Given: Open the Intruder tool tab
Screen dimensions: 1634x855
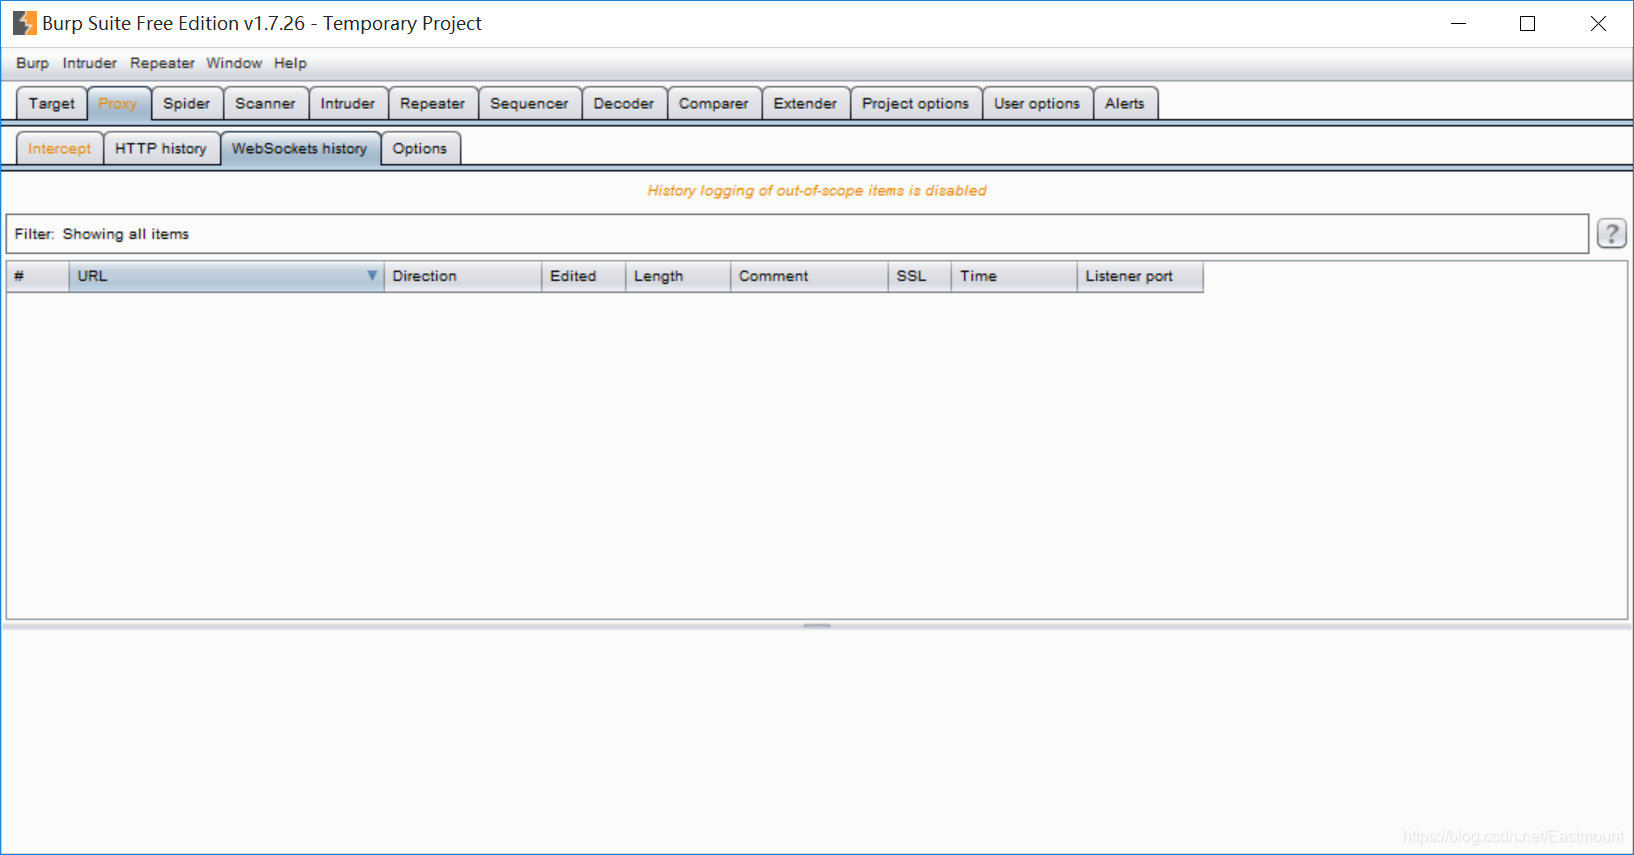Looking at the screenshot, I should coord(348,103).
